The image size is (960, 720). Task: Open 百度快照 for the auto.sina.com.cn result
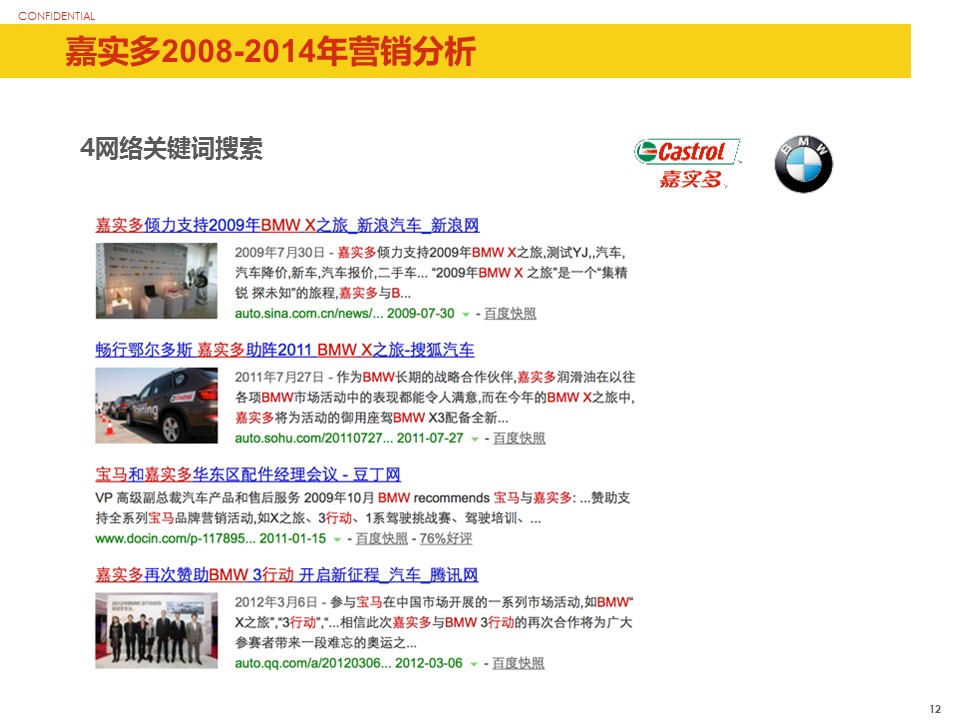[x=510, y=313]
